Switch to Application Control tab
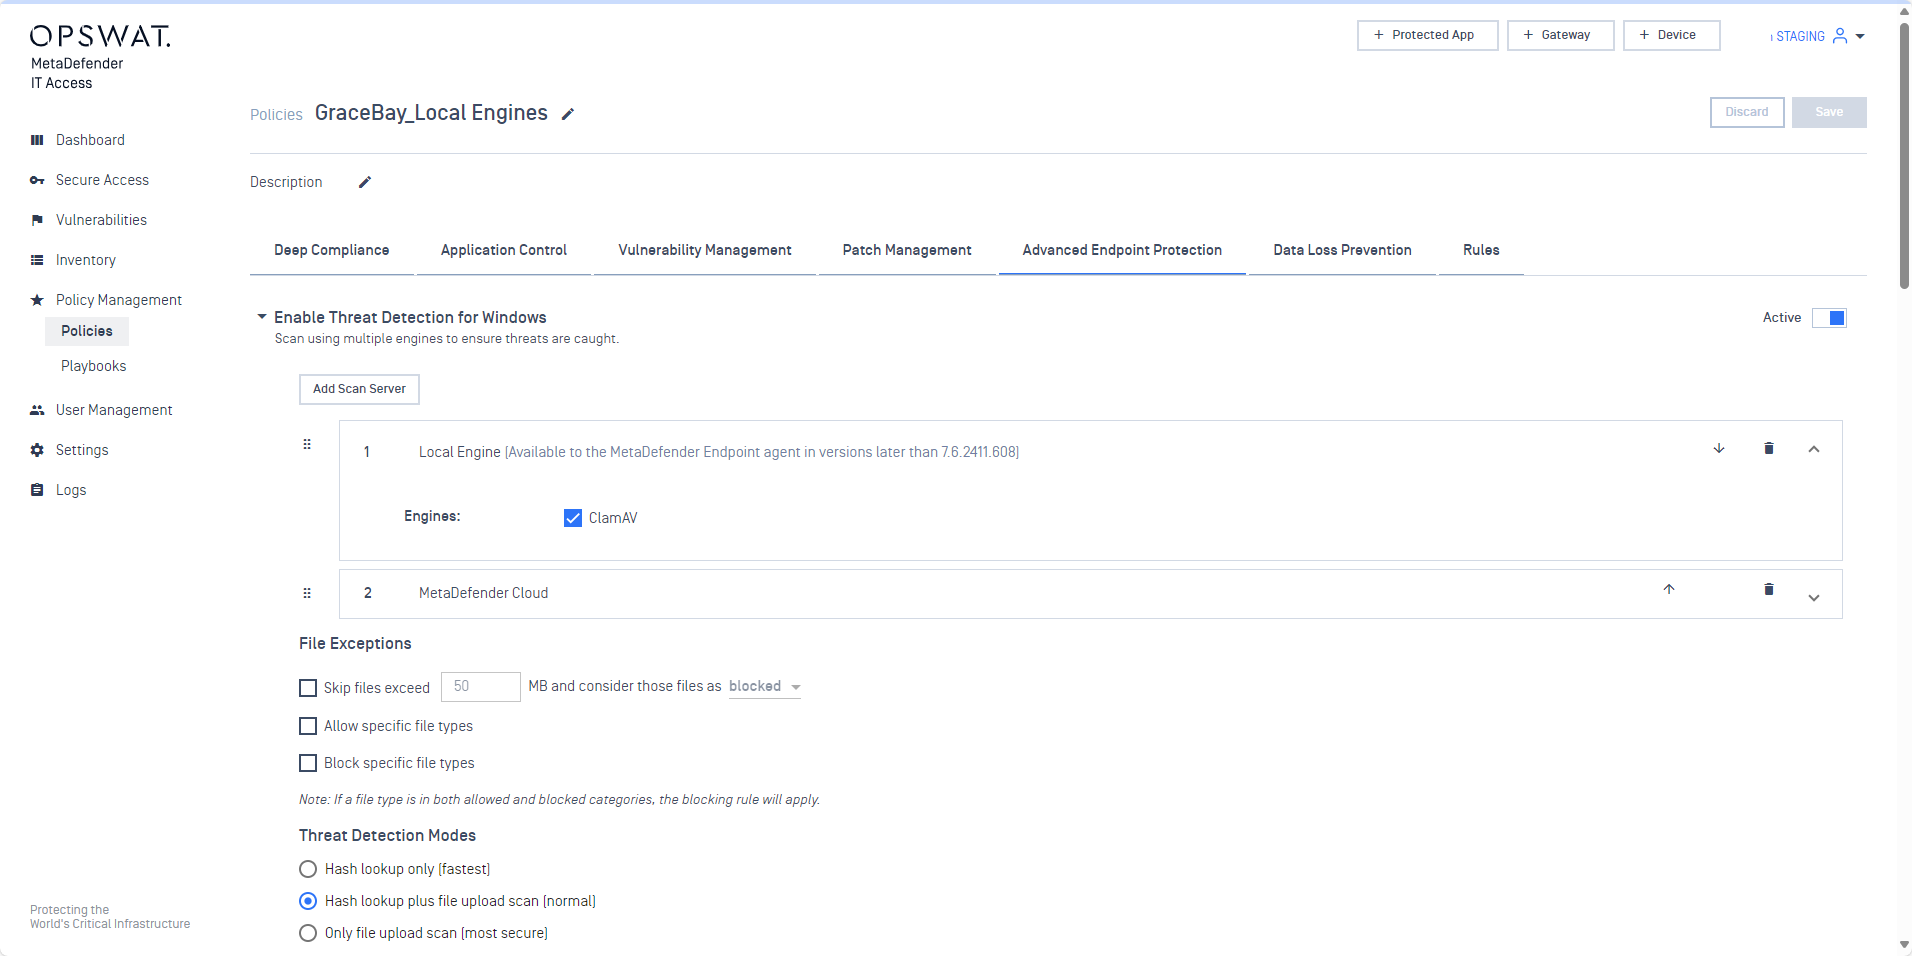The height and width of the screenshot is (956, 1912). point(504,250)
